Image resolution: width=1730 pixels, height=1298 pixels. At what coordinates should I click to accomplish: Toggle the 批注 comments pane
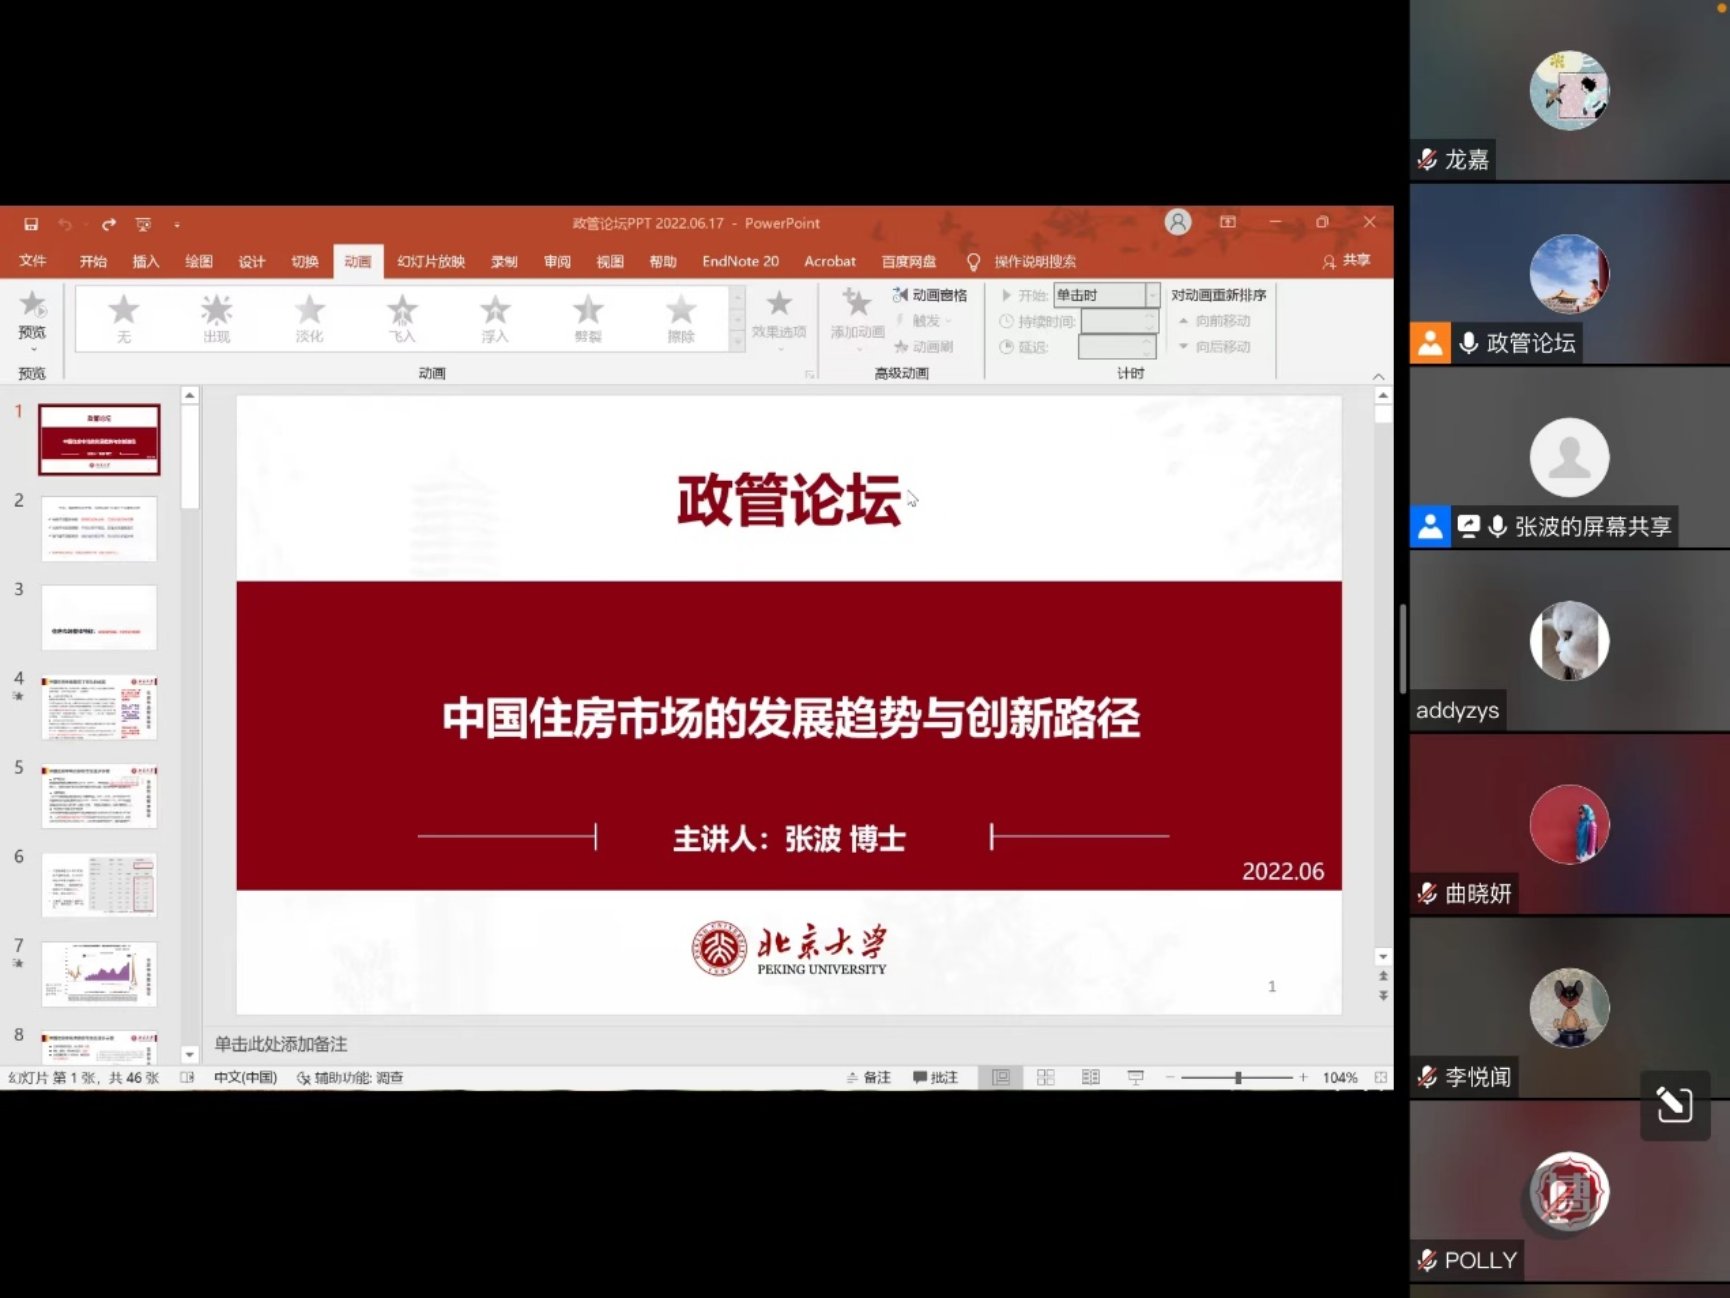[935, 1077]
